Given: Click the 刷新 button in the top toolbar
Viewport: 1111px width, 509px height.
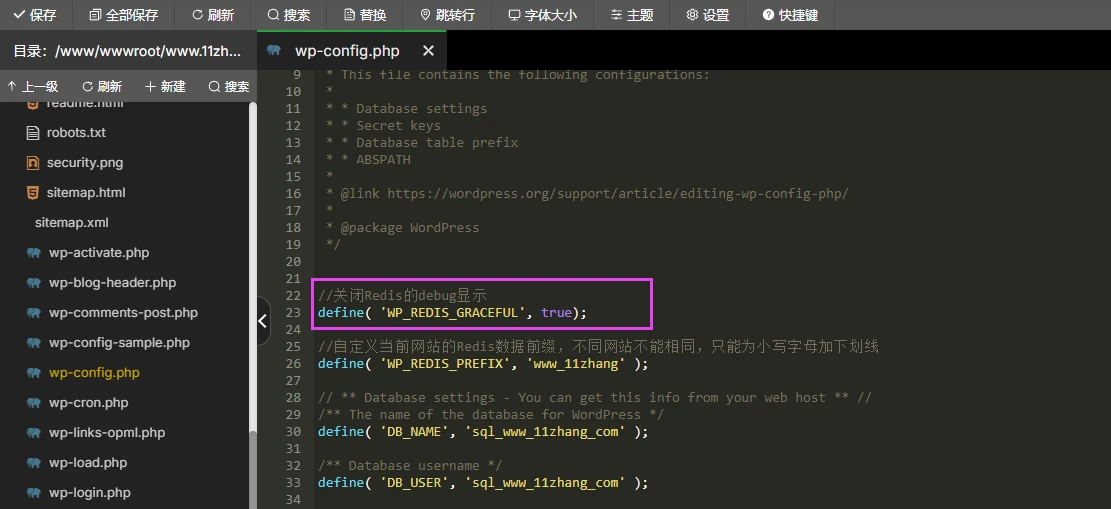Looking at the screenshot, I should point(213,15).
